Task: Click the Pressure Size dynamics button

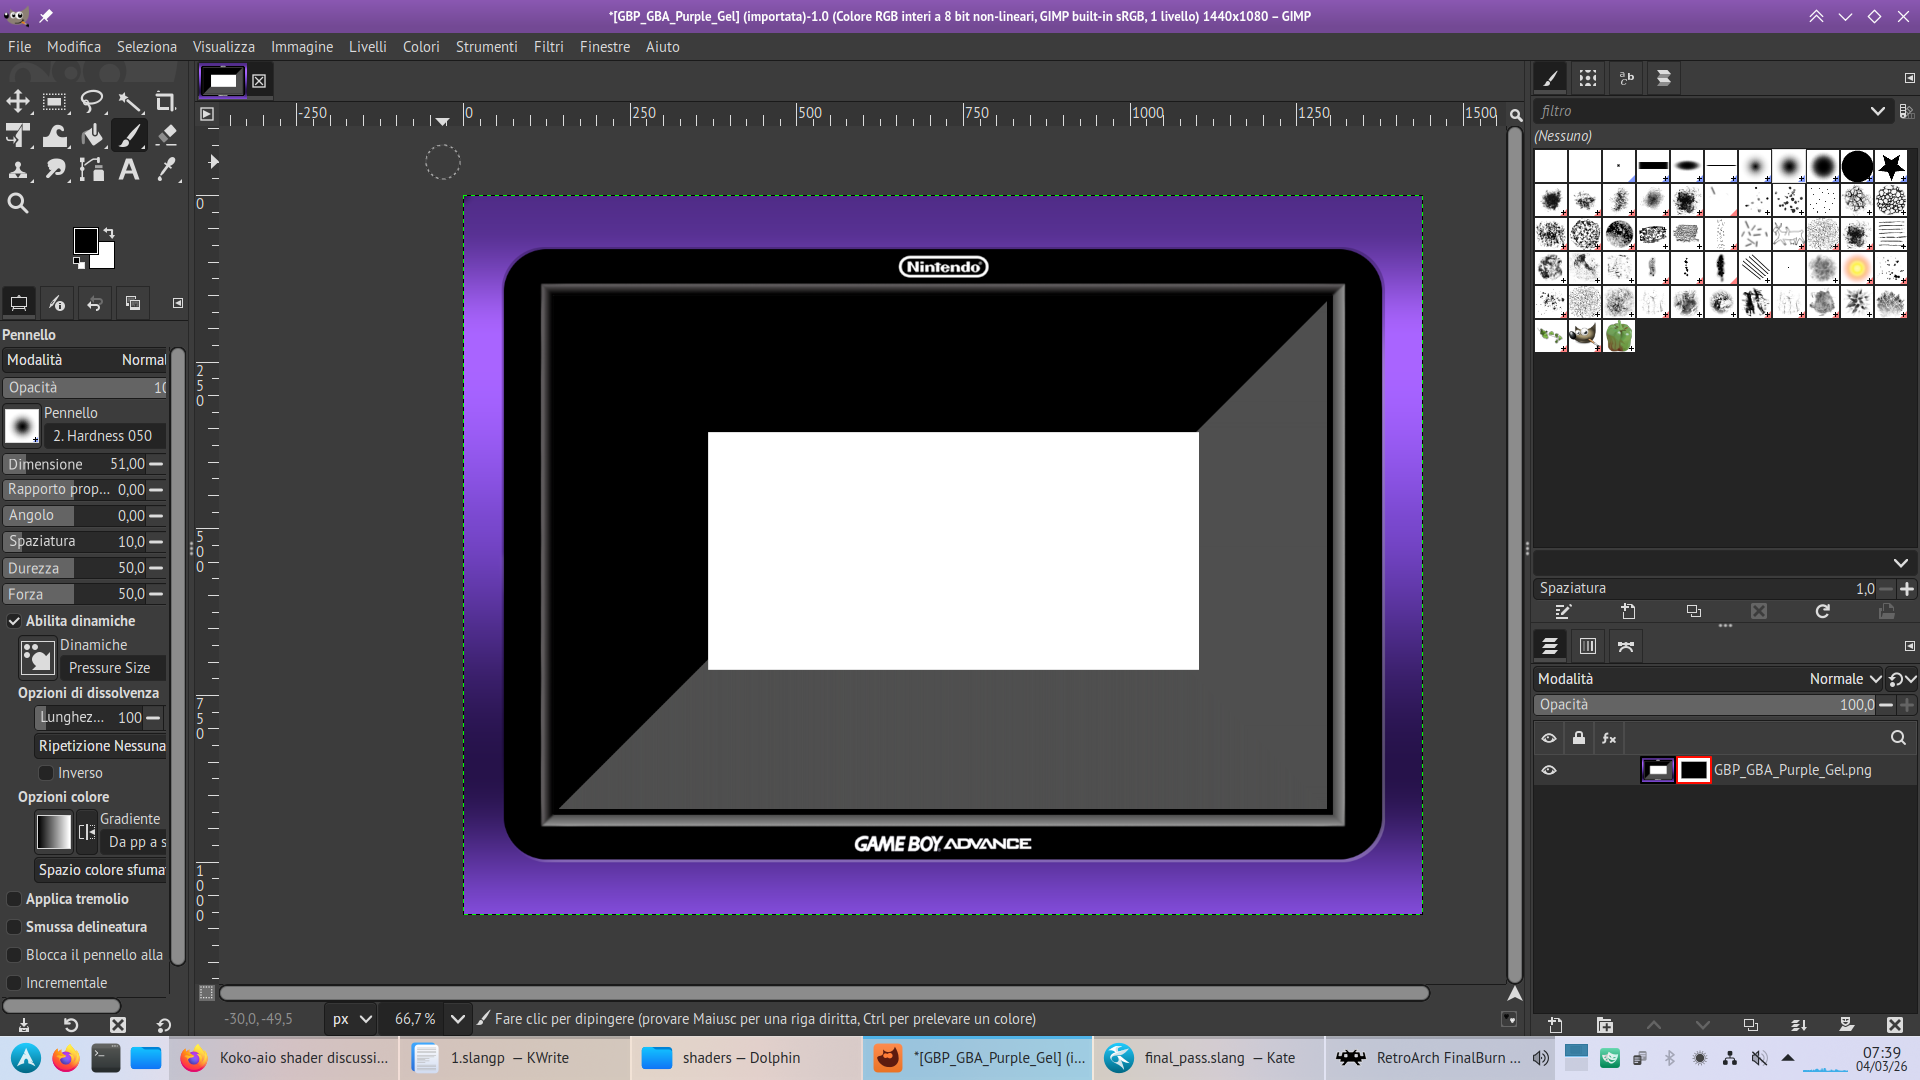Action: [110, 668]
